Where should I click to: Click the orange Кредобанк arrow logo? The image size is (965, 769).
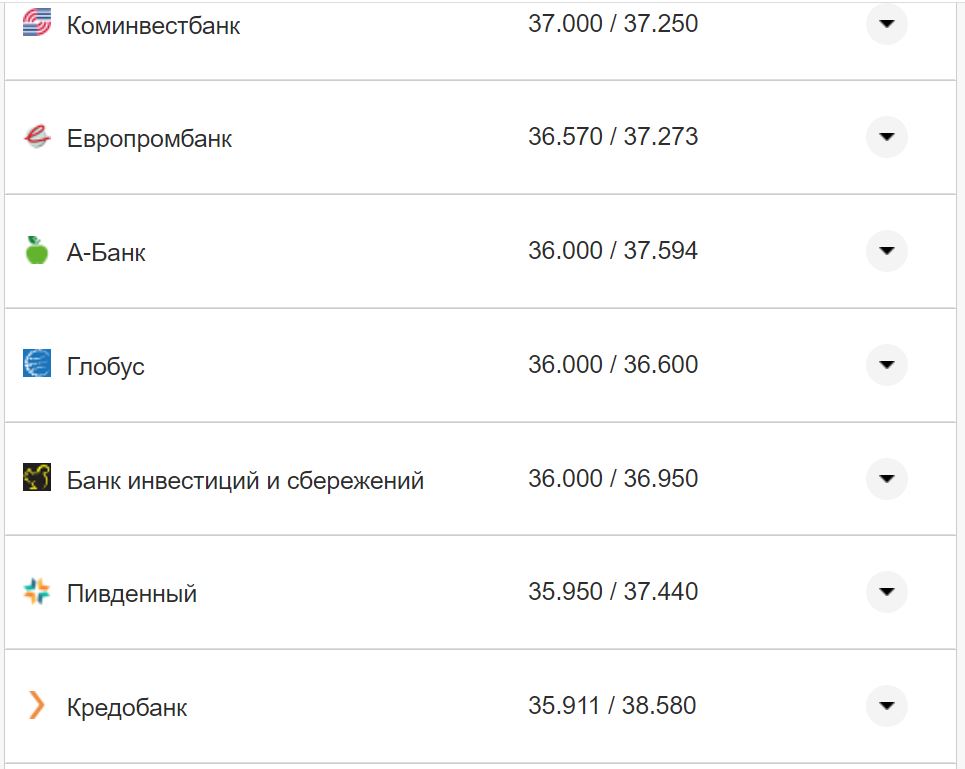[x=37, y=706]
